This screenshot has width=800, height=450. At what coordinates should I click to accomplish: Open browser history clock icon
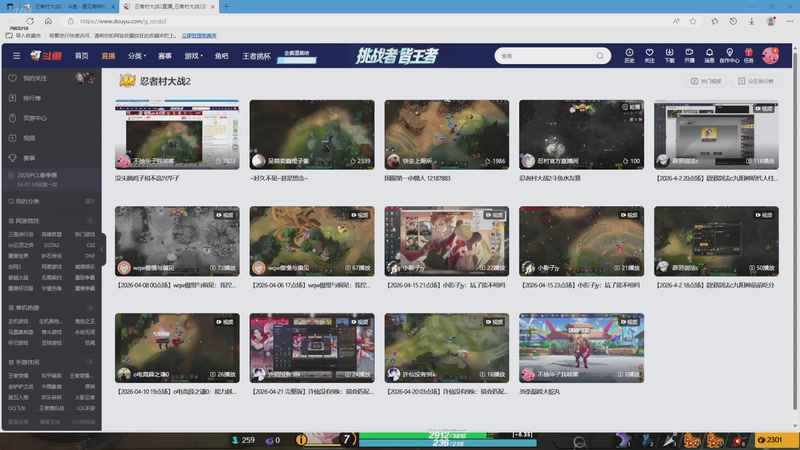tap(733, 21)
